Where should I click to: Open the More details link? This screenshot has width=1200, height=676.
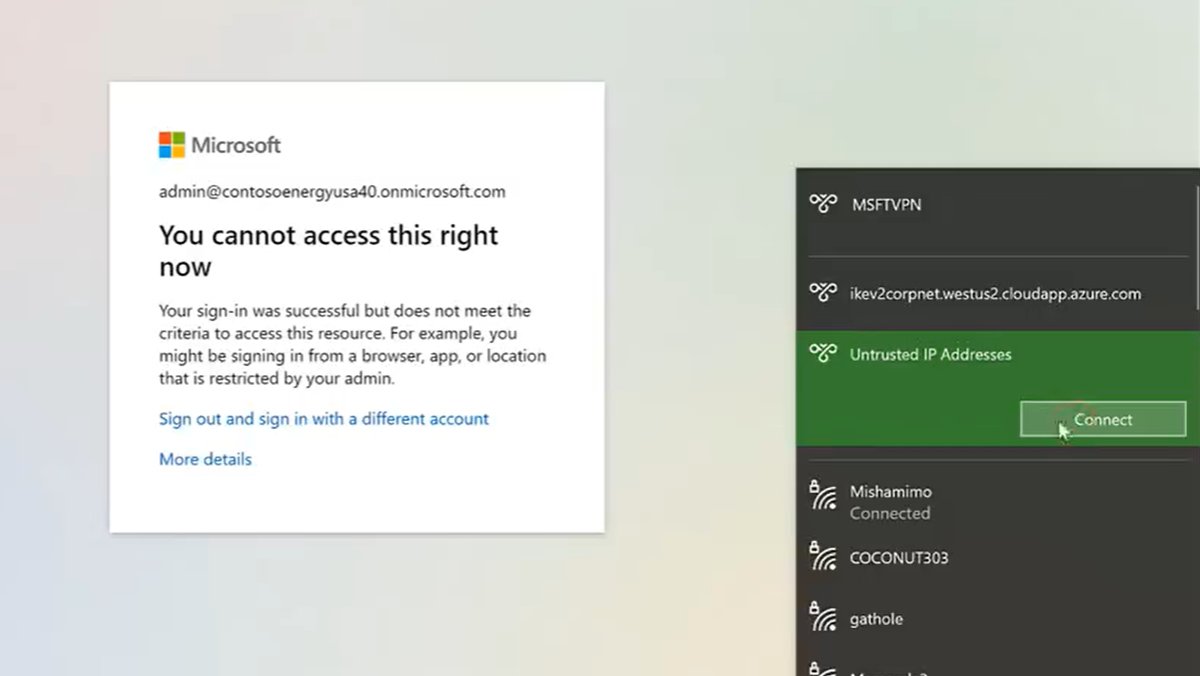point(205,459)
